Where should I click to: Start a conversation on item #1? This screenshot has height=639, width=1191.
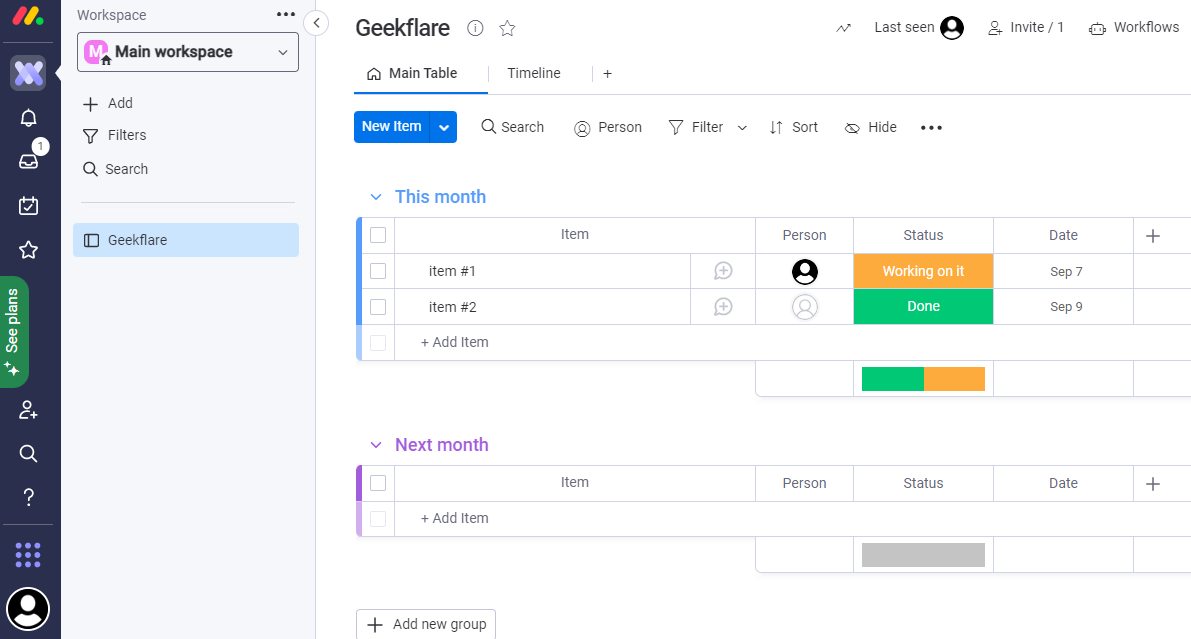[x=723, y=271]
